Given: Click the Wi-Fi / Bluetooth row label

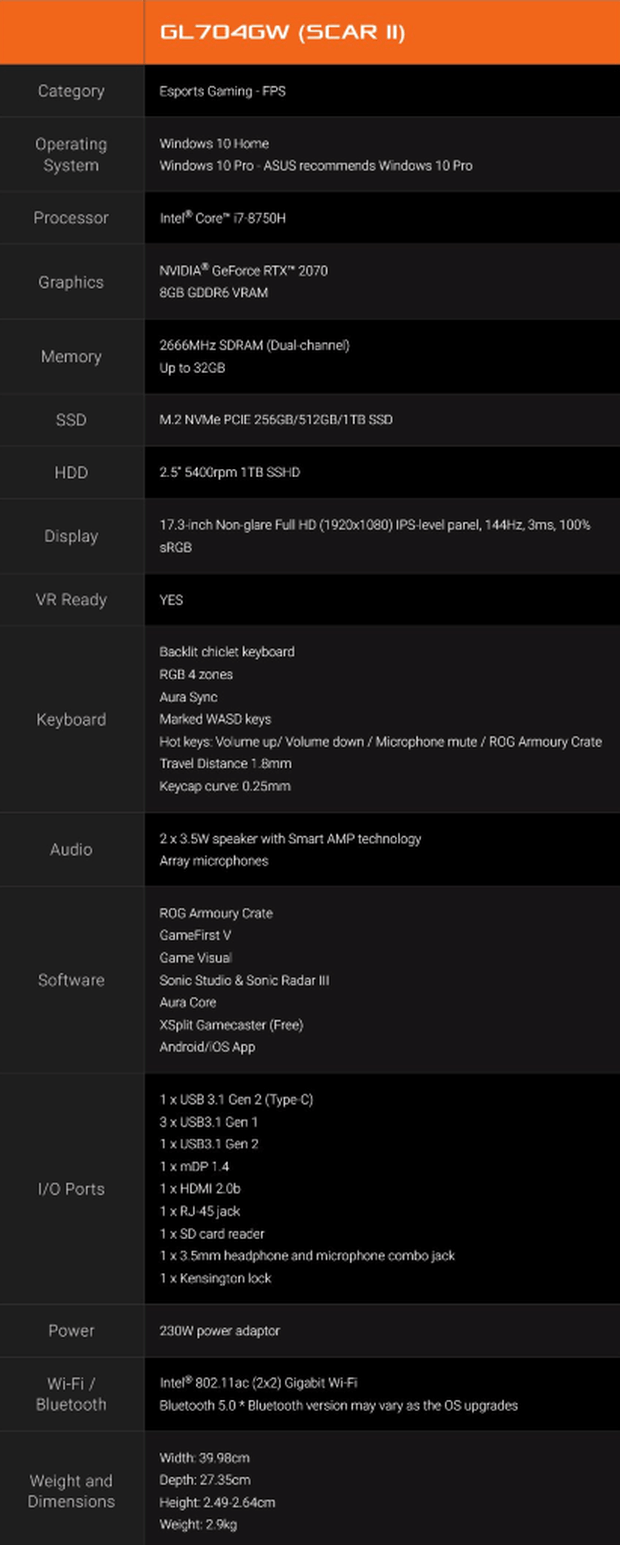Looking at the screenshot, I should tap(71, 1394).
